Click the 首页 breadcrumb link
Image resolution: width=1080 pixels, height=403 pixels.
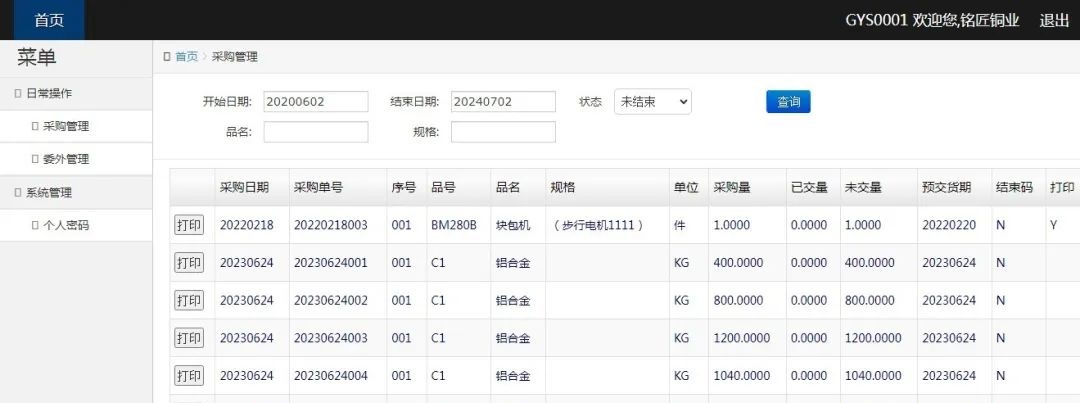pos(186,57)
